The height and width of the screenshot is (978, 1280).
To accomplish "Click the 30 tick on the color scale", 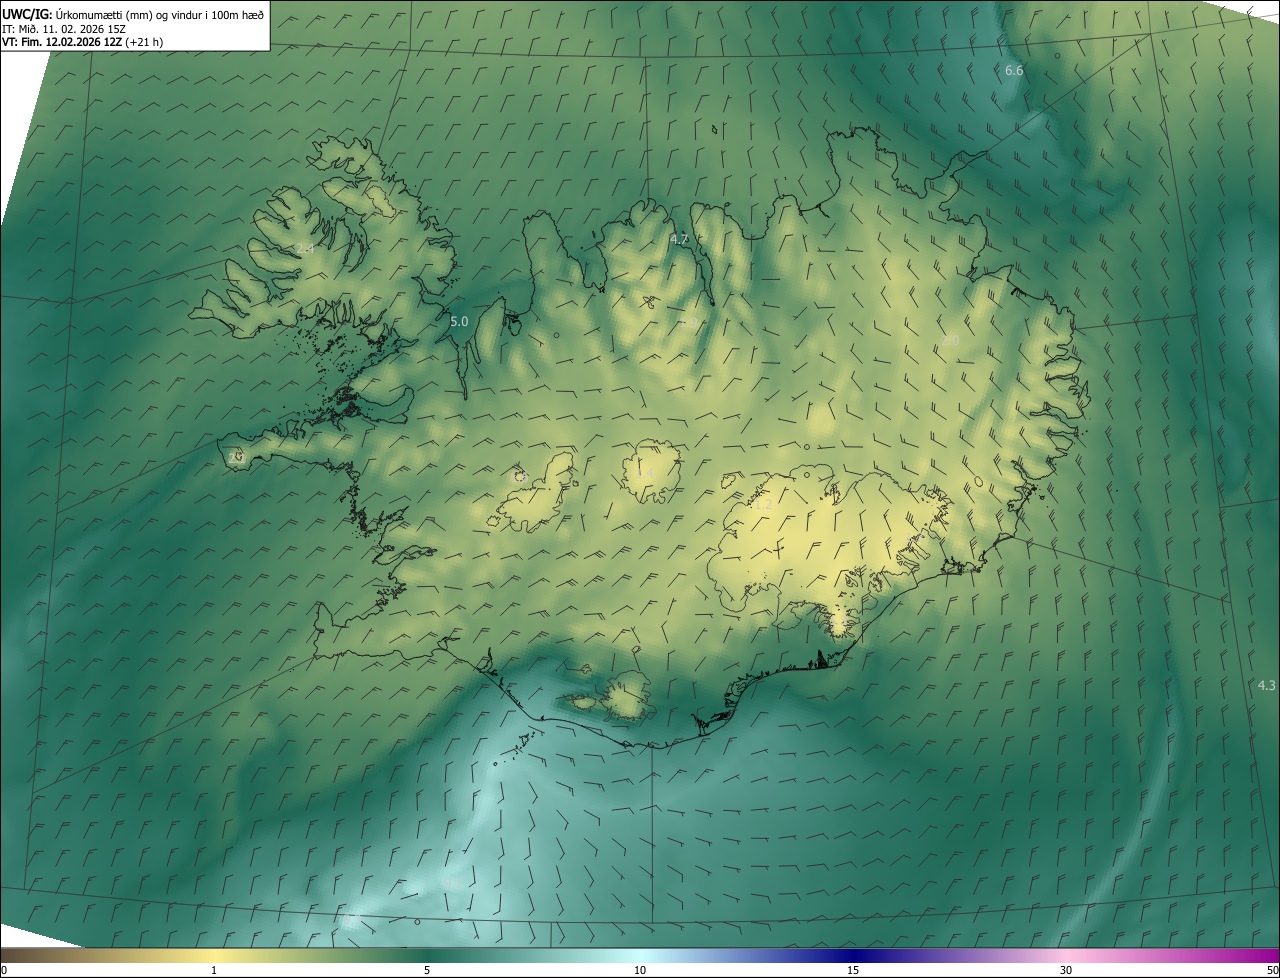I will click(1066, 971).
